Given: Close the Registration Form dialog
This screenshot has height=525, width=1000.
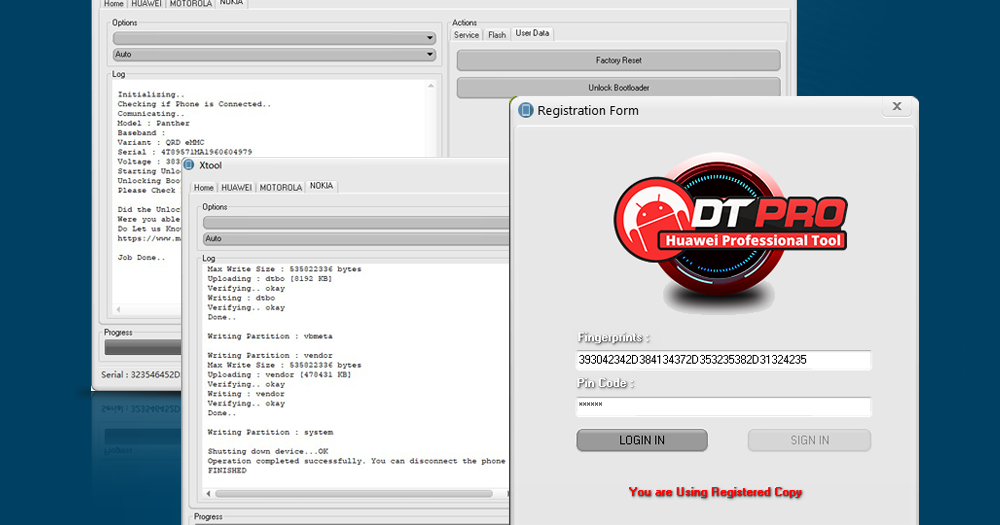Looking at the screenshot, I should tap(897, 107).
